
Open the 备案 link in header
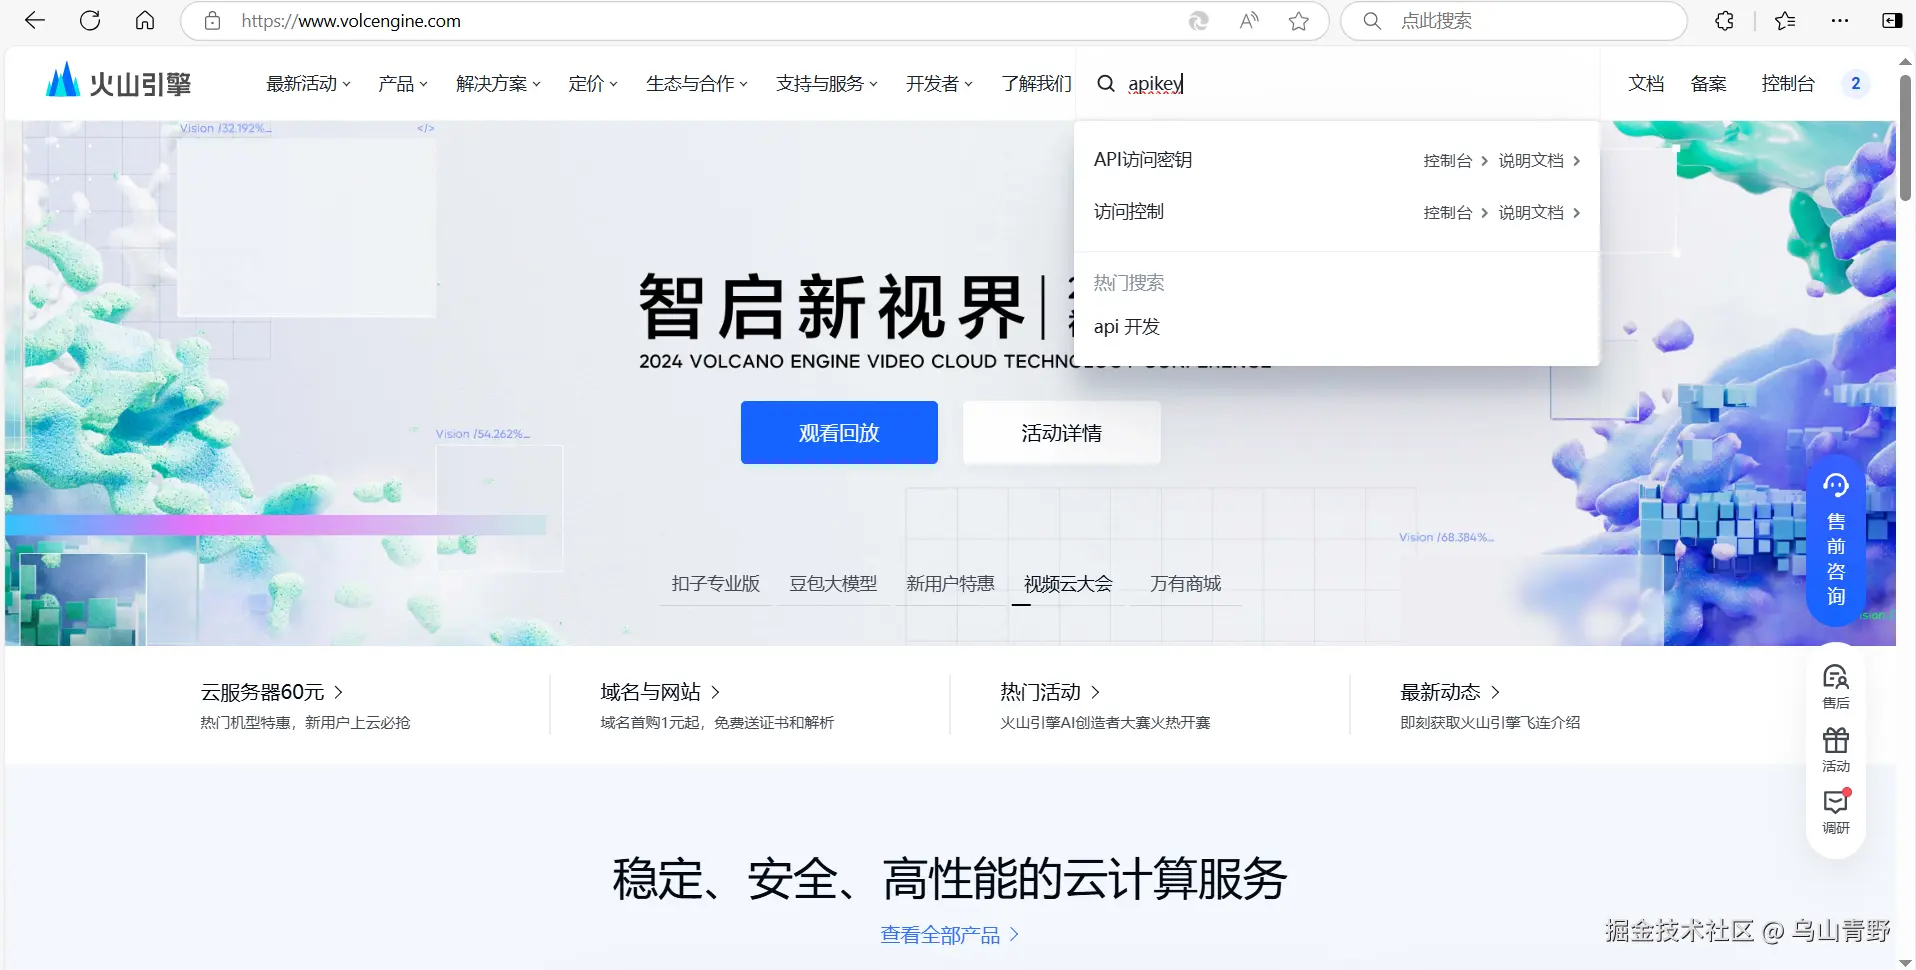[x=1708, y=84]
